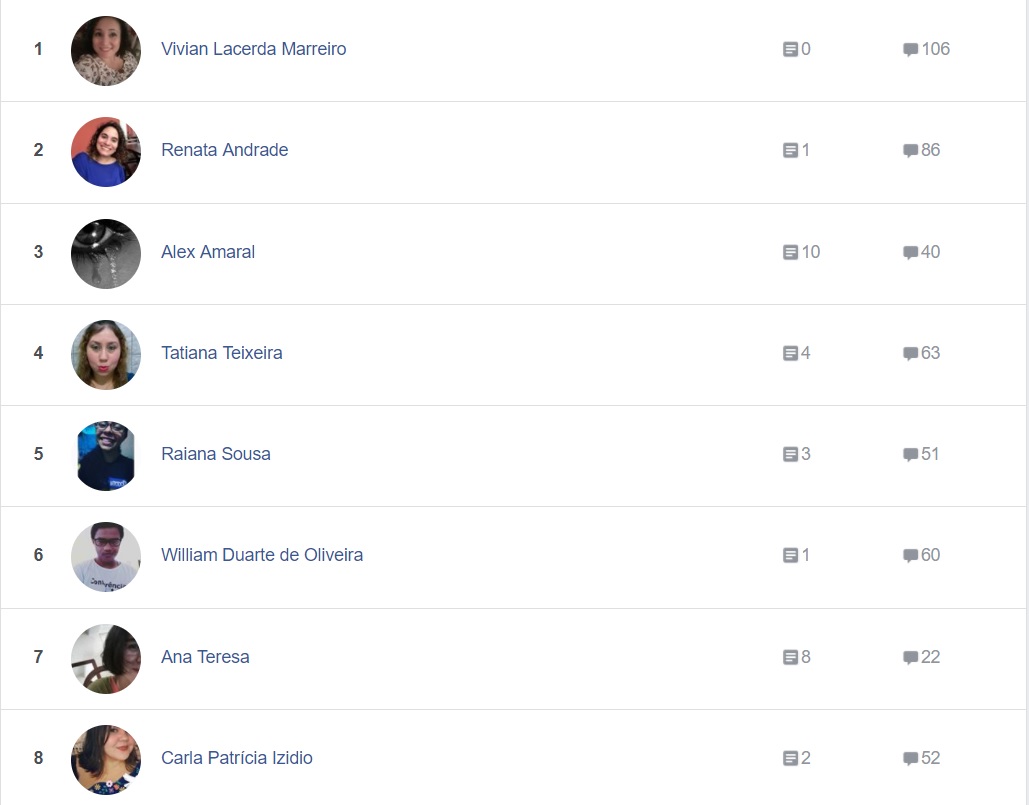Screen dimensions: 1029x805
Task: Open Carla Patrícia Izidio's name link
Action: point(237,758)
